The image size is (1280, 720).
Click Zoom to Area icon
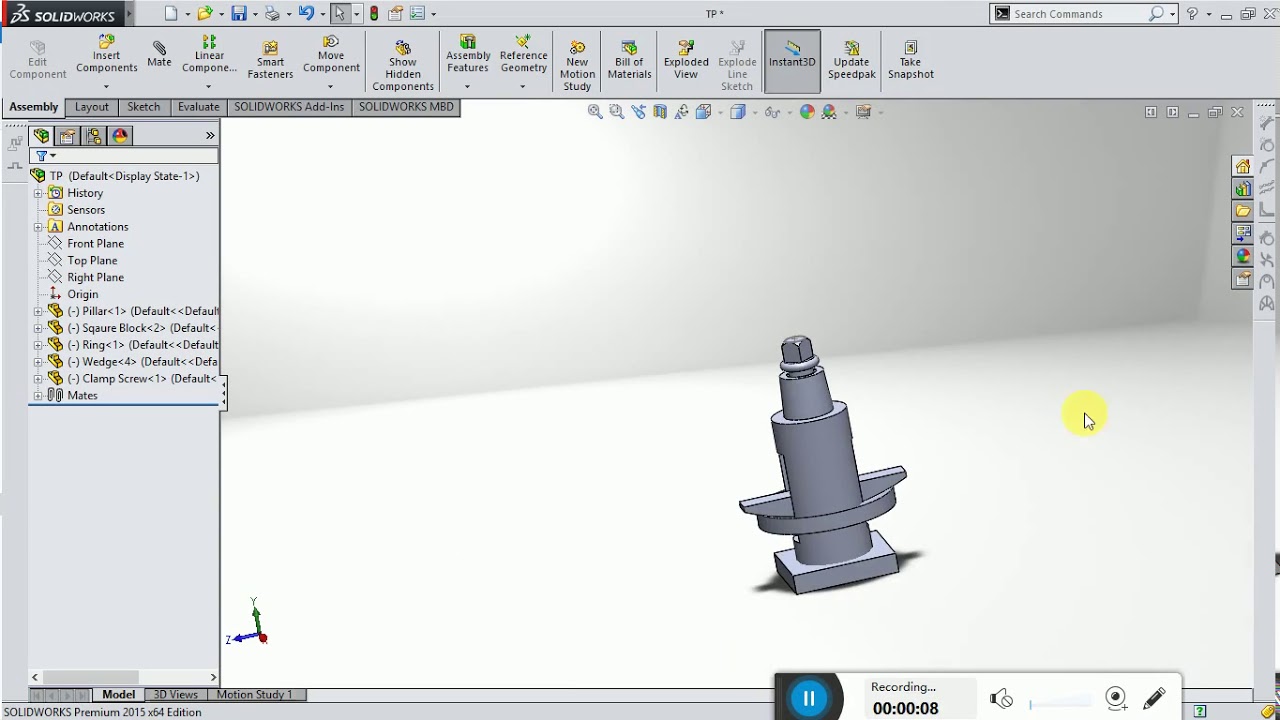coord(616,112)
